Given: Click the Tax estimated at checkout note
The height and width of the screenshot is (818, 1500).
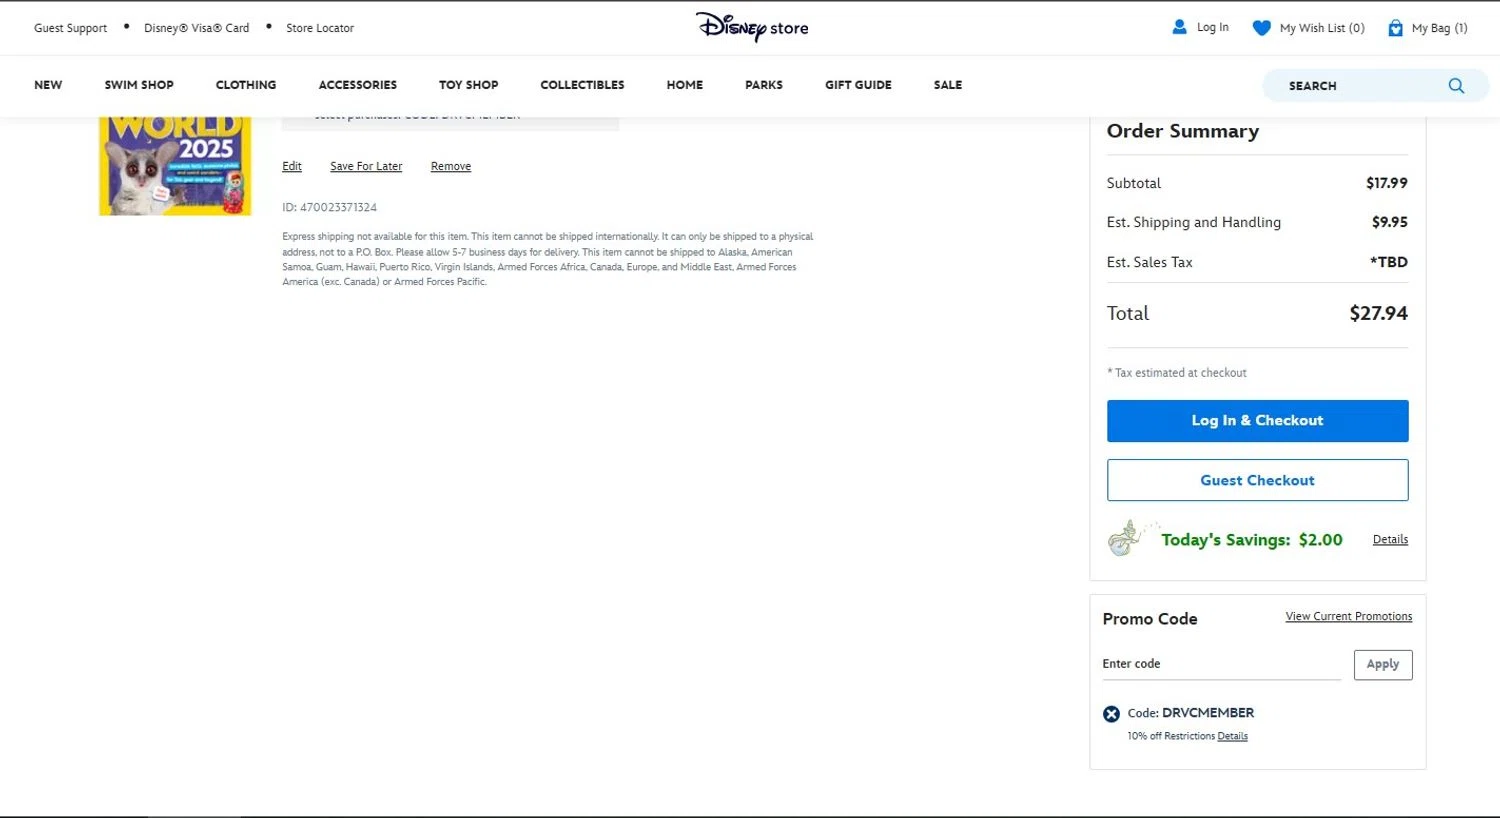Looking at the screenshot, I should (x=1177, y=373).
